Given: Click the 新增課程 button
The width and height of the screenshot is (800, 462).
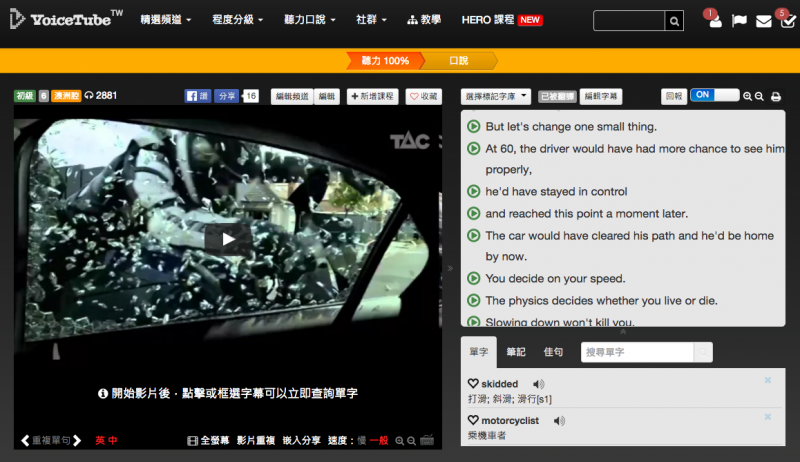Looking at the screenshot, I should [x=372, y=97].
